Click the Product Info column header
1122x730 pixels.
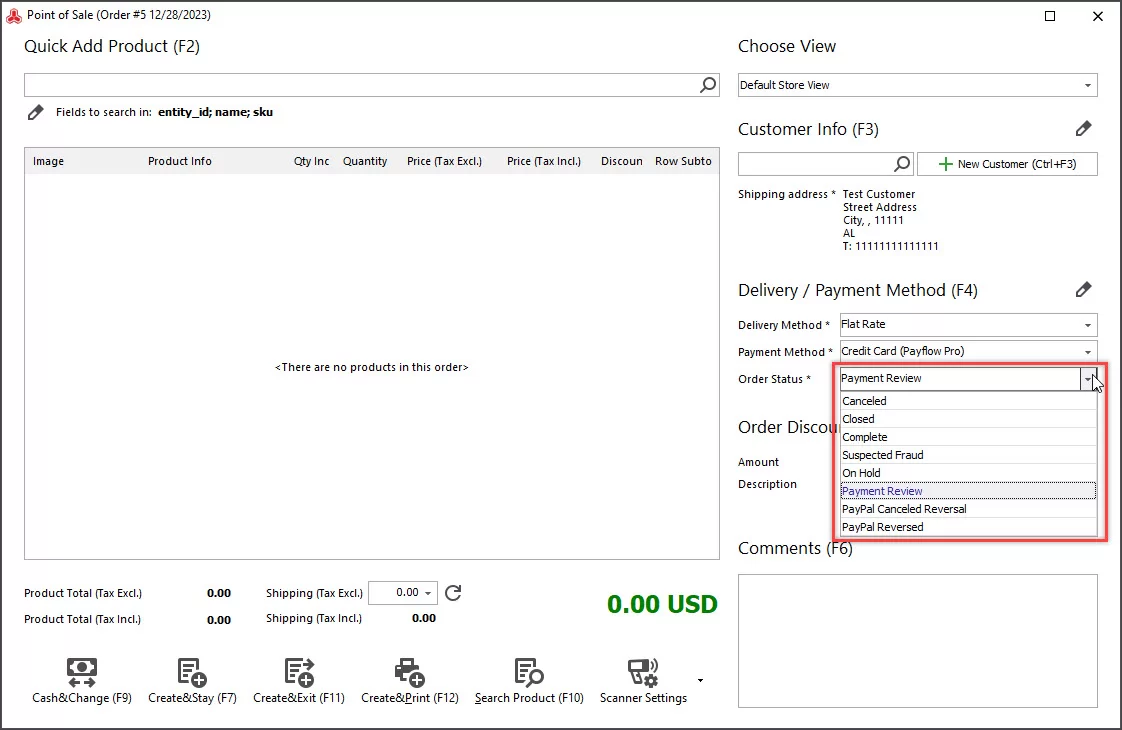click(x=180, y=161)
